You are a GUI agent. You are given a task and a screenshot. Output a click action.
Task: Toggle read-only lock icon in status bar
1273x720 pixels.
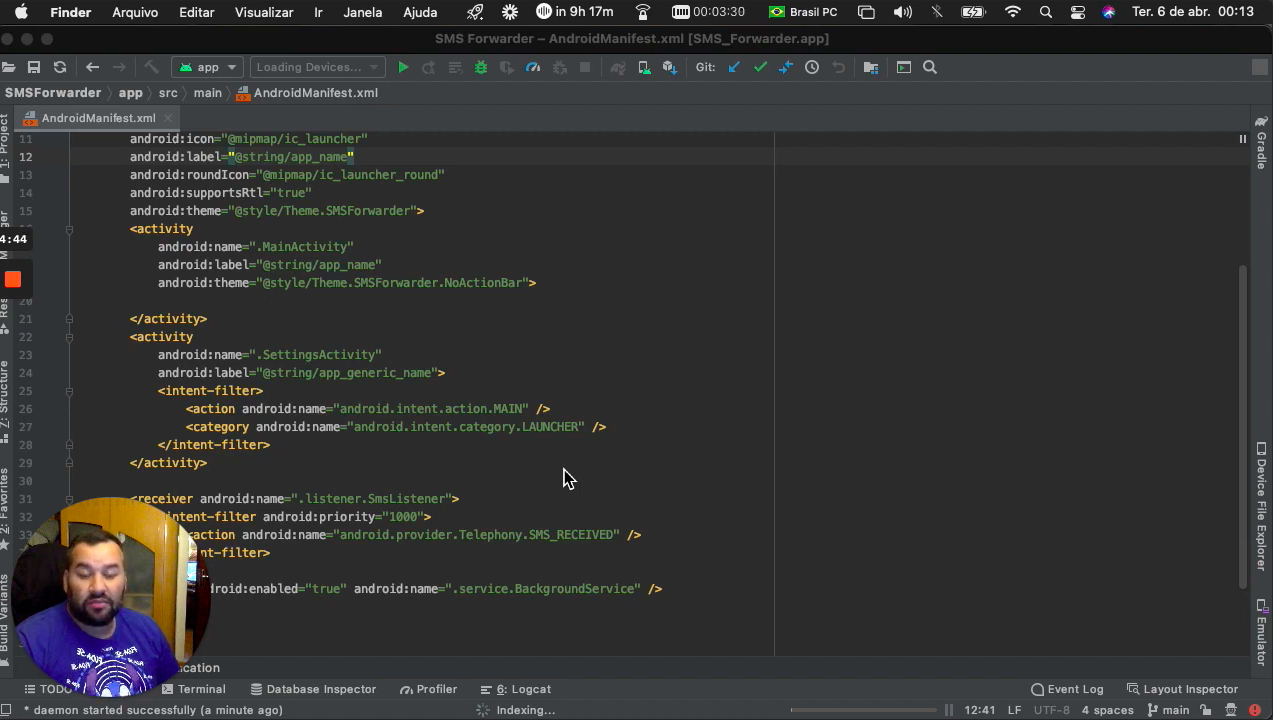click(x=1206, y=710)
